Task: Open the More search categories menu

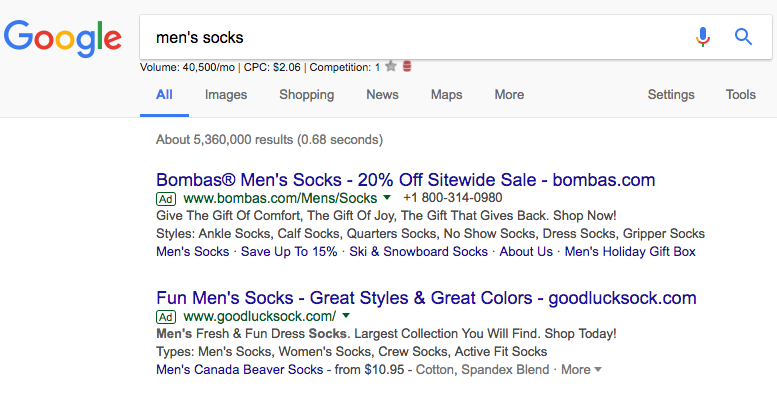Action: point(509,95)
